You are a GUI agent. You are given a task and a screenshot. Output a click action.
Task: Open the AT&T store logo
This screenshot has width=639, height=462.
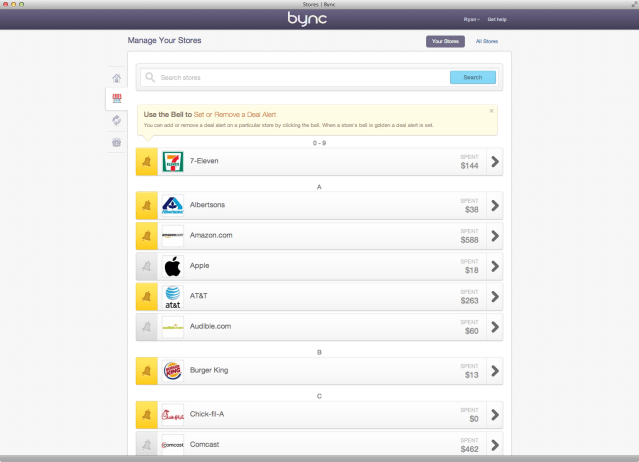[x=173, y=297]
